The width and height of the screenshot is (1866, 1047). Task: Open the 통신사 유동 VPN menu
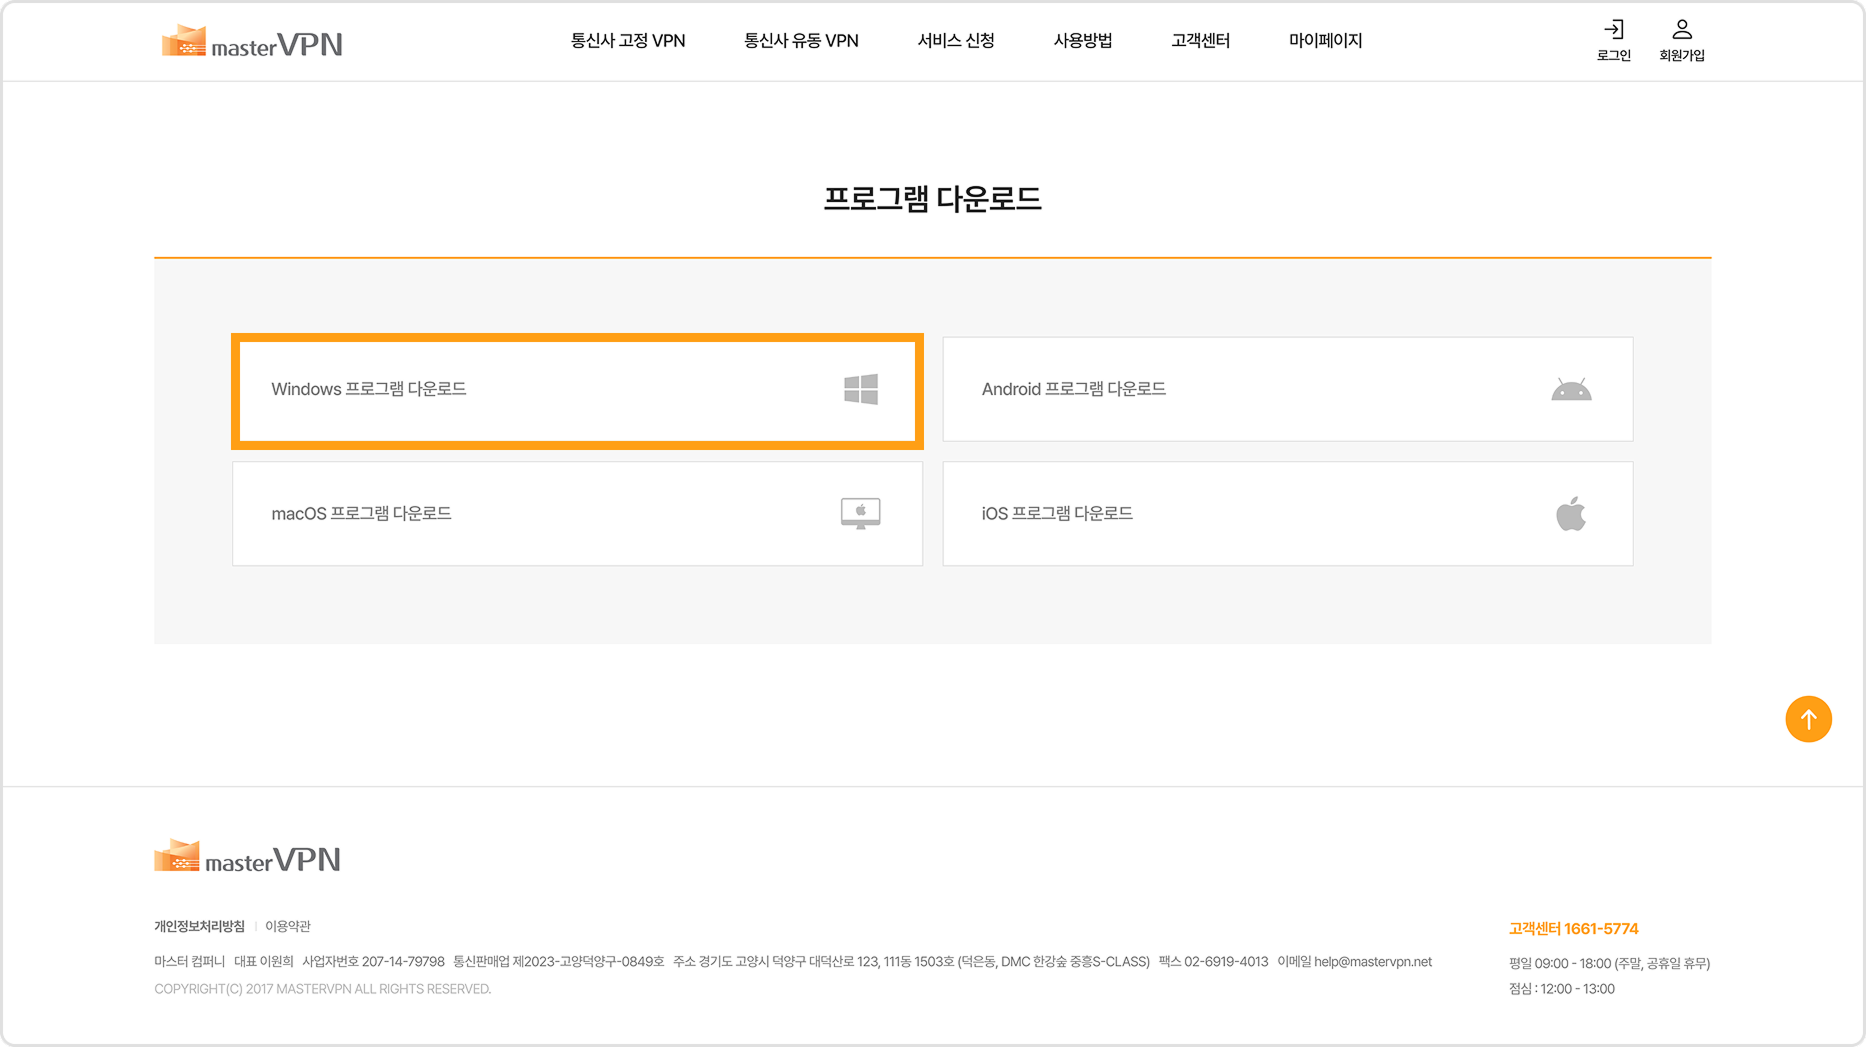pyautogui.click(x=800, y=41)
